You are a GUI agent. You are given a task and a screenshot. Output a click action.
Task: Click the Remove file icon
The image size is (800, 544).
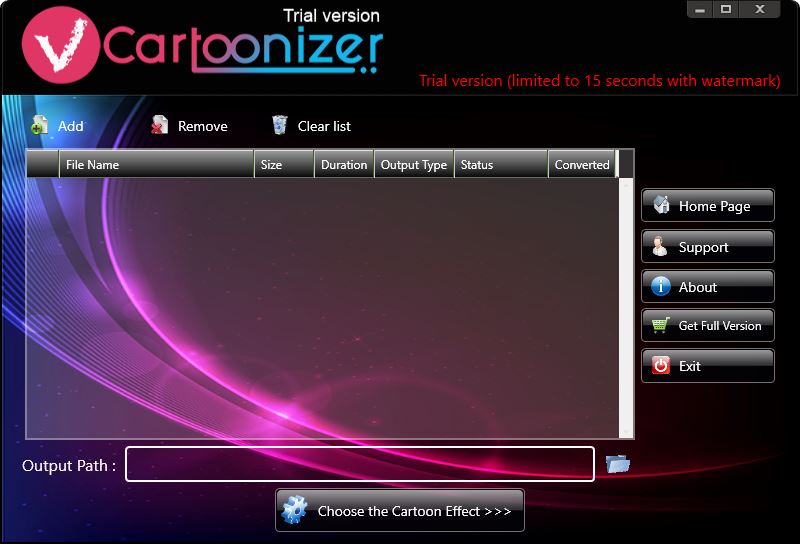159,126
